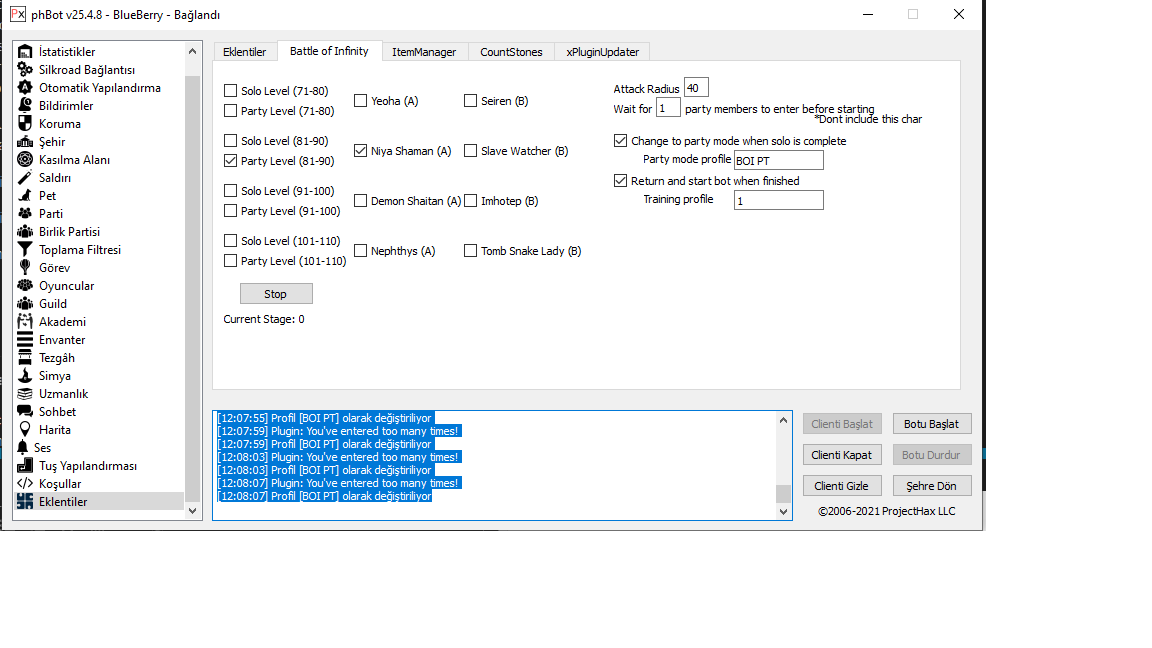
Task: Select the Toplama Filtresi funnel icon
Action: pos(25,250)
